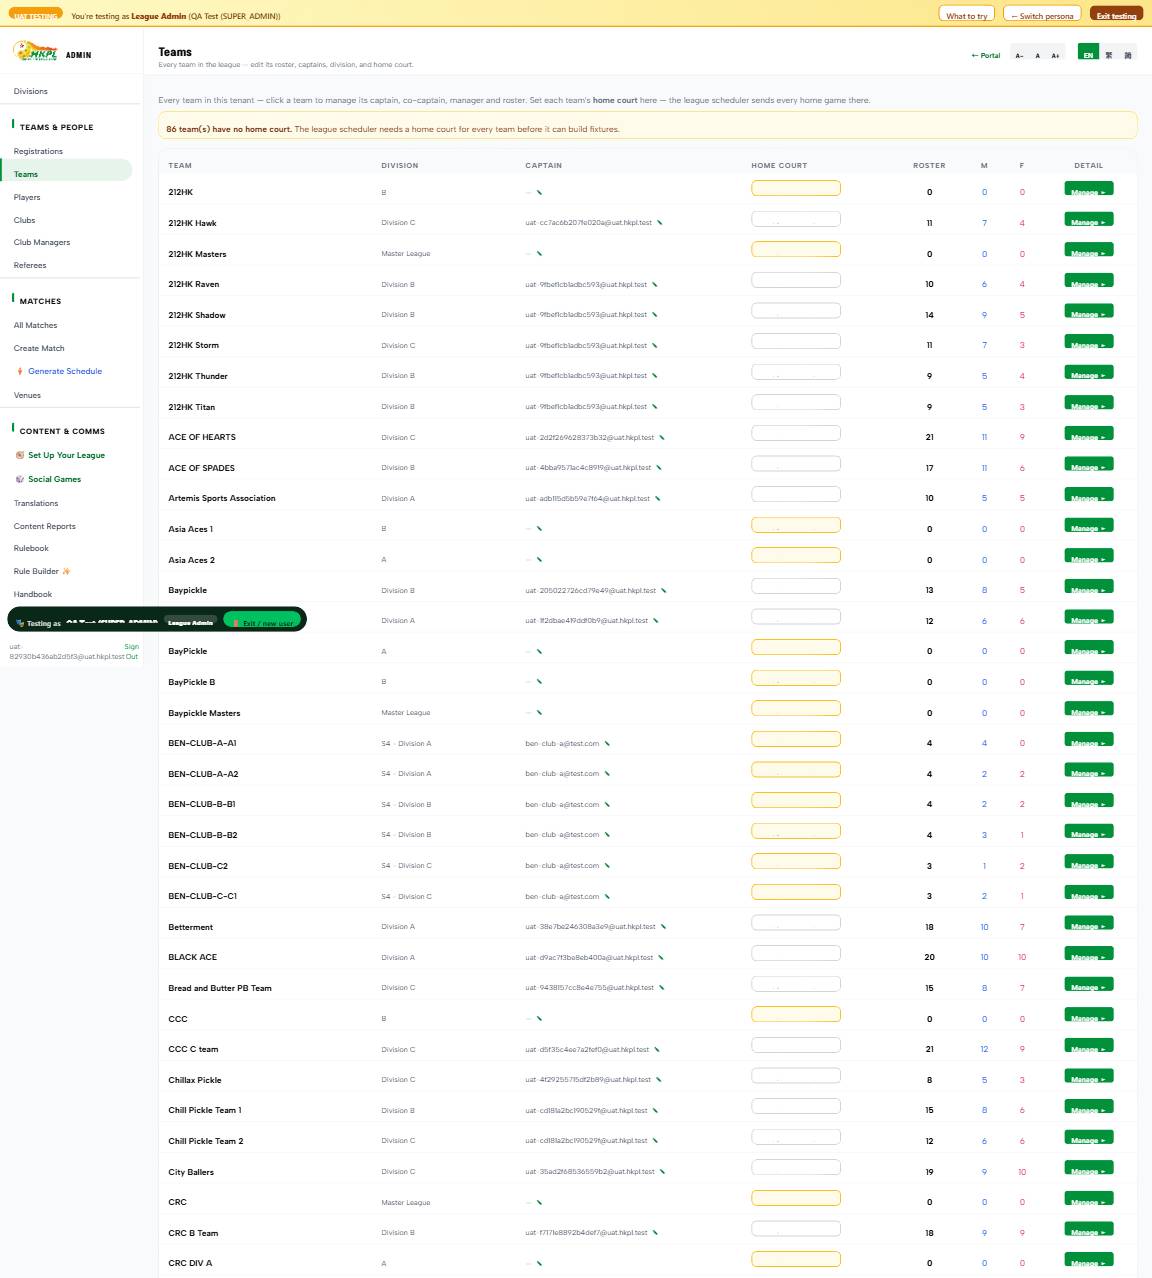The width and height of the screenshot is (1152, 1278).
Task: Click the Social Games dice icon
Action: click(20, 479)
